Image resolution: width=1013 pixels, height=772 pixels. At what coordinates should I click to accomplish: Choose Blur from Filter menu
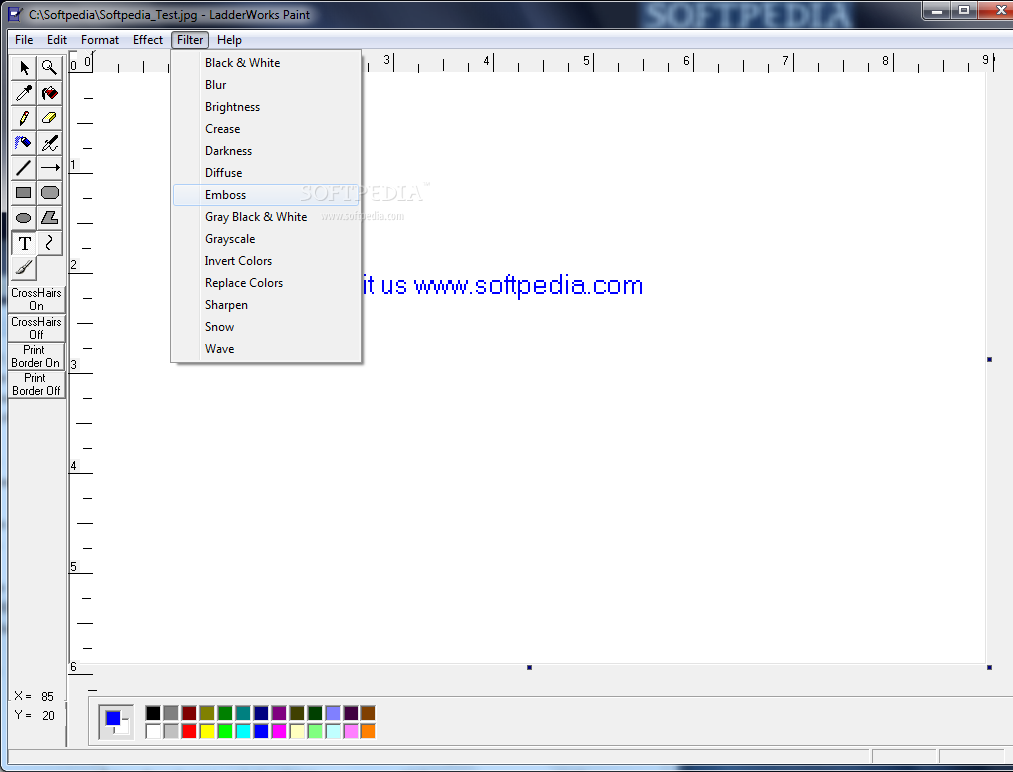point(266,85)
